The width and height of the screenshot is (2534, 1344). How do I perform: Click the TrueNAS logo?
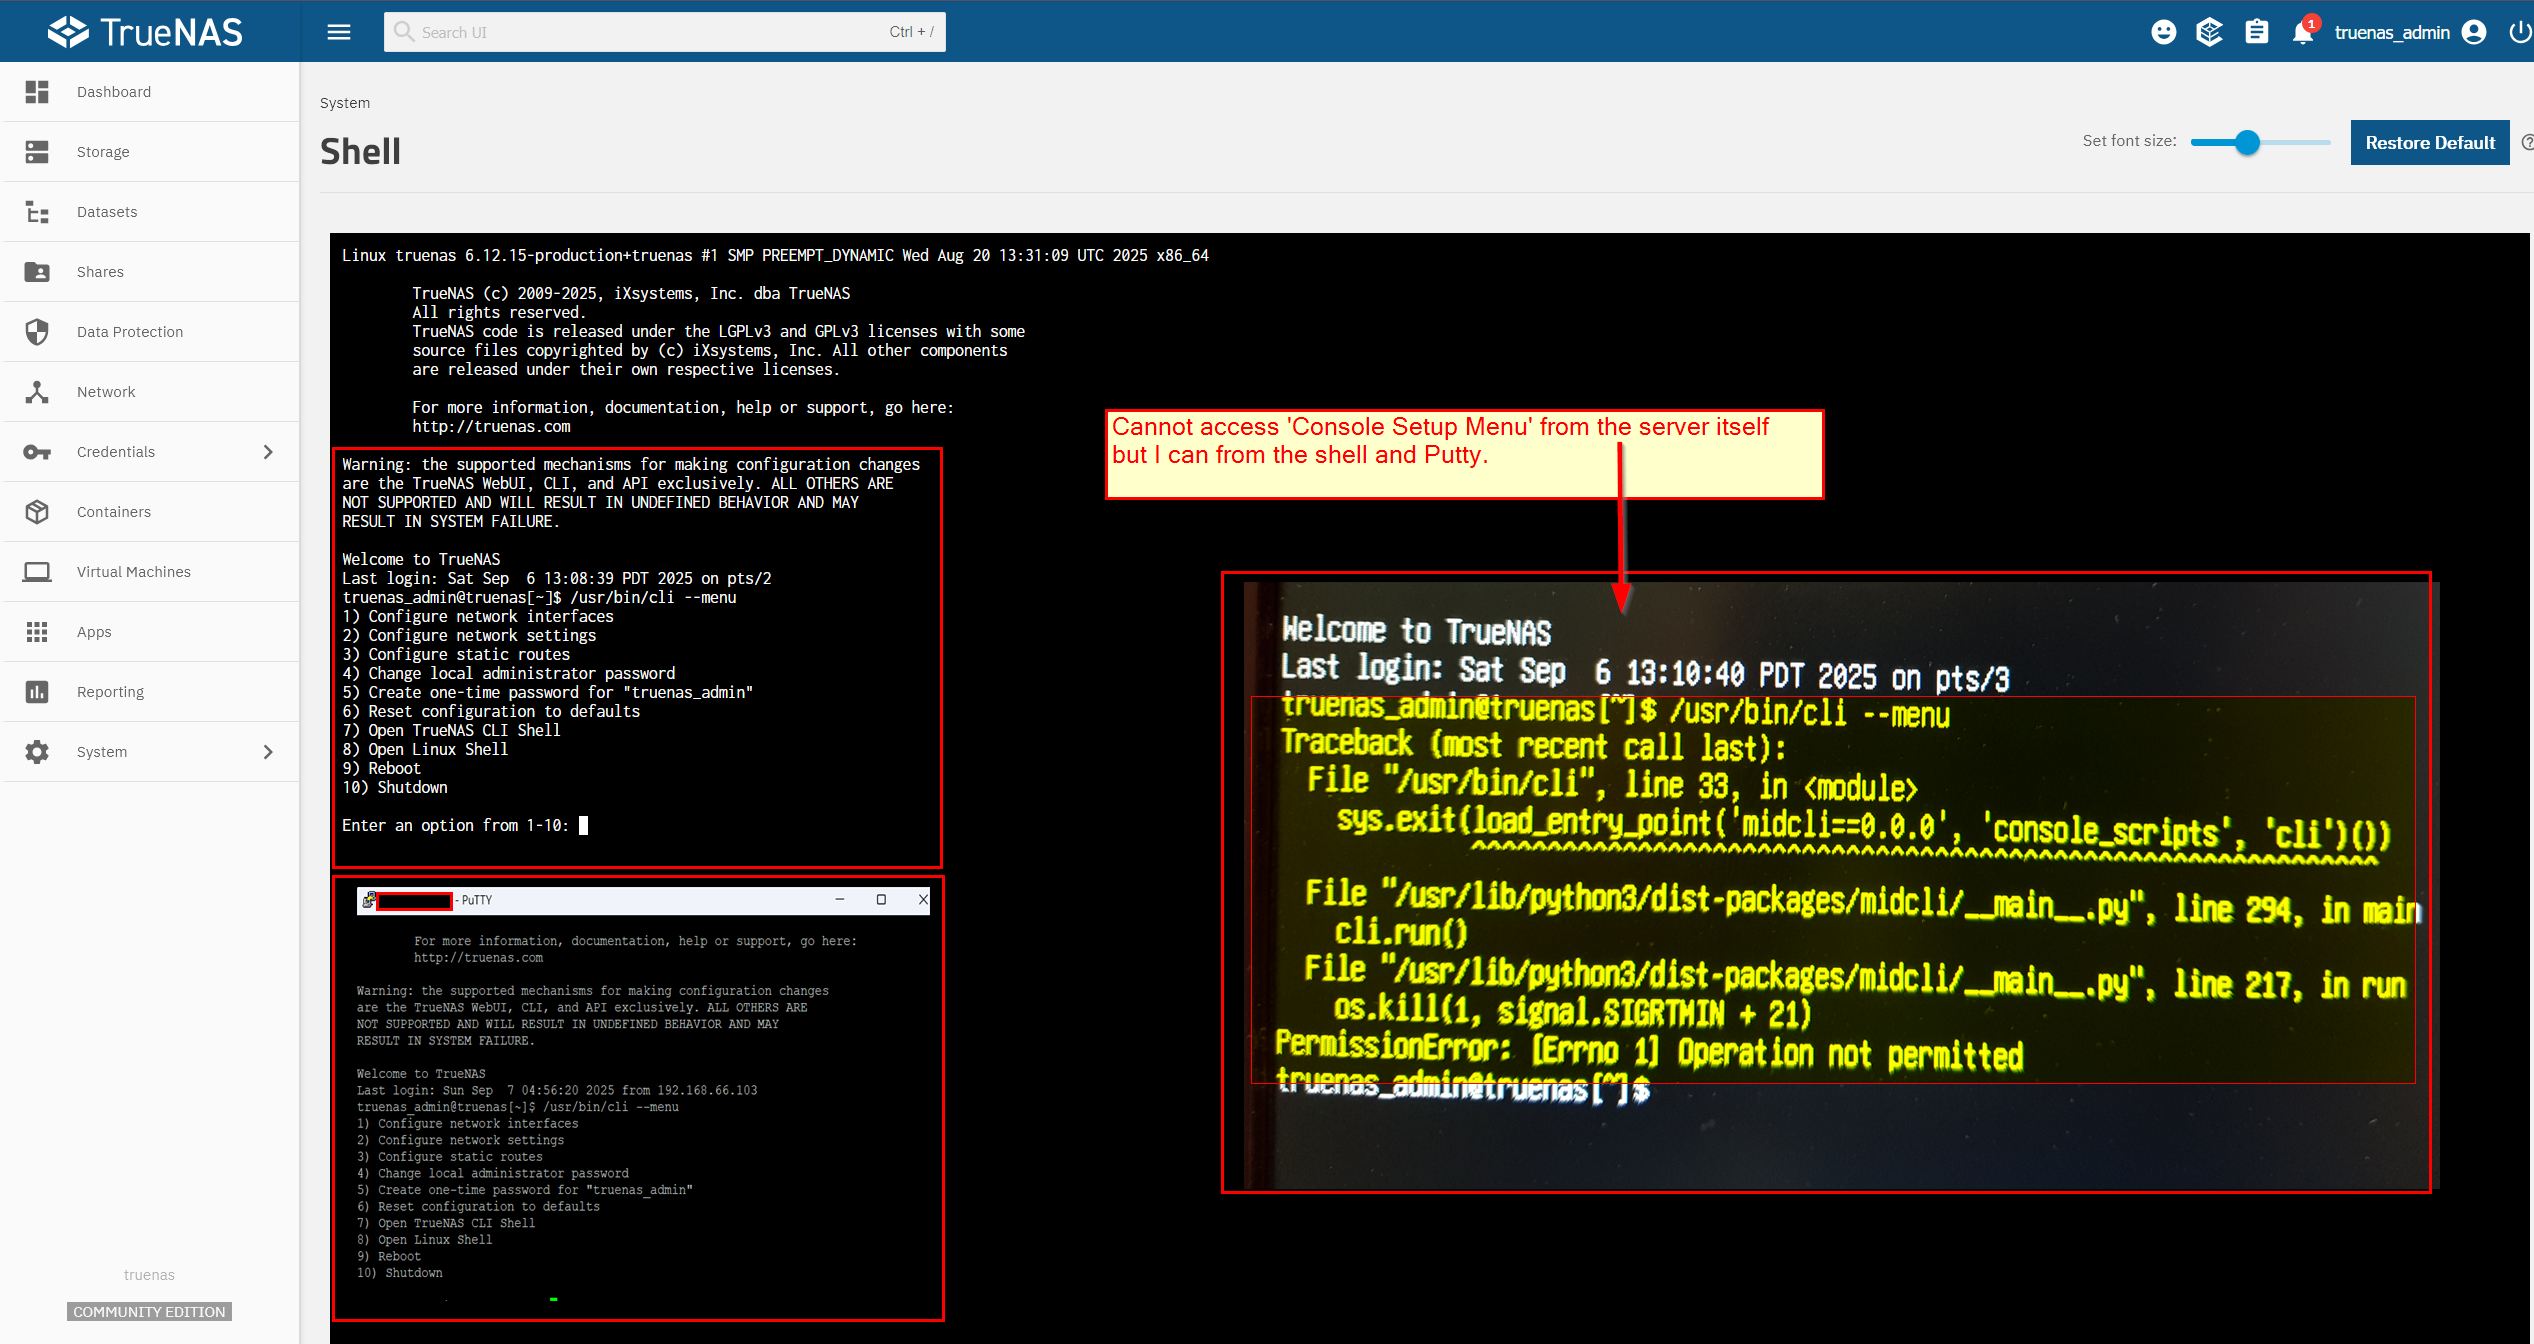(145, 32)
